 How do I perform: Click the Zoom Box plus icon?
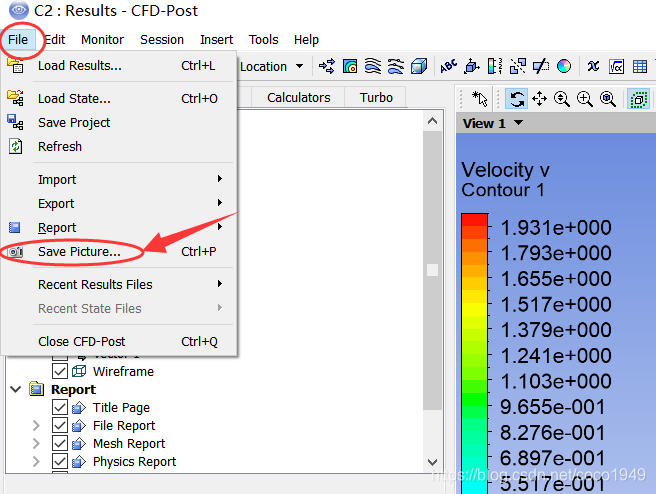click(x=584, y=99)
